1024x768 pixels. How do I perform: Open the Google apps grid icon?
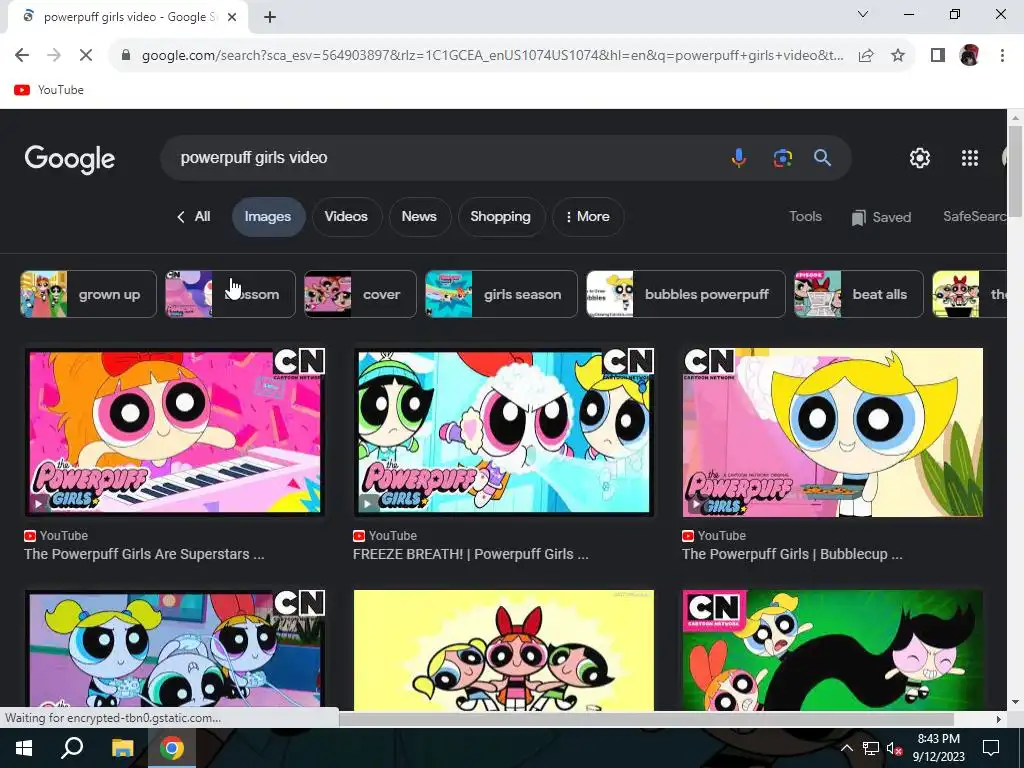point(970,158)
